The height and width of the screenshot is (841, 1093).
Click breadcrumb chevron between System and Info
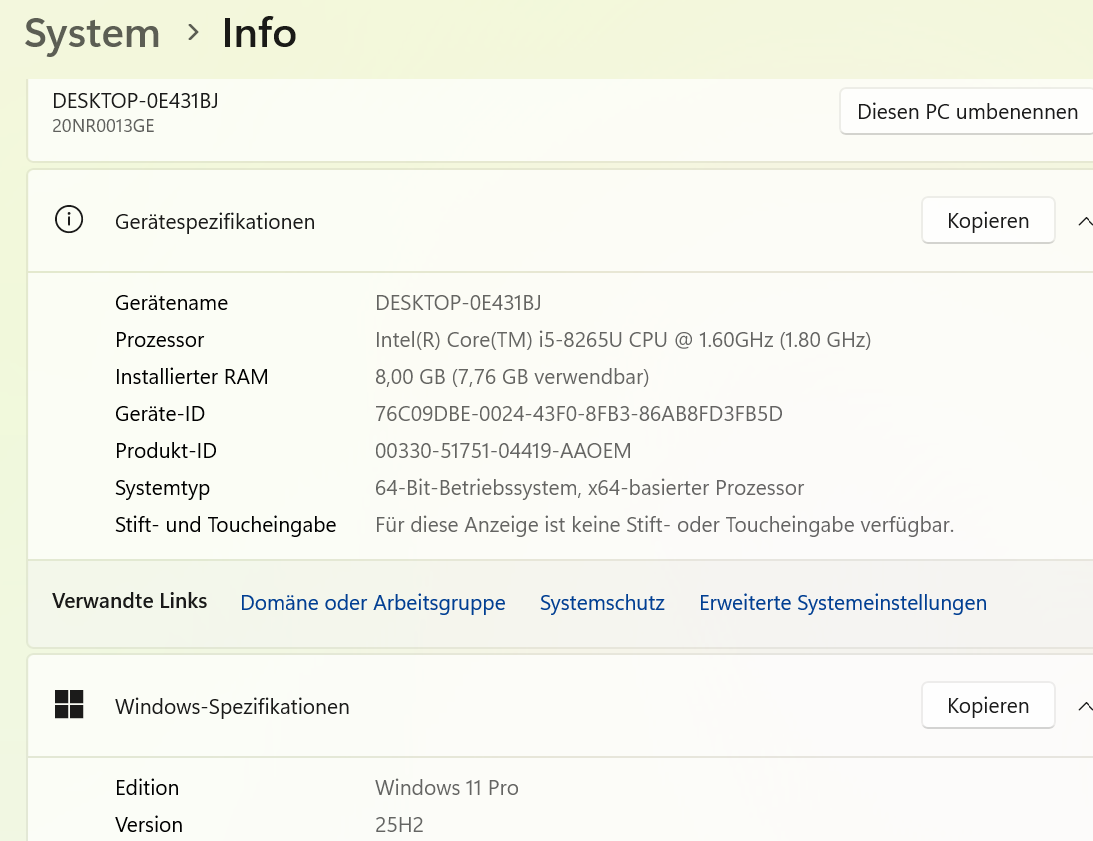click(193, 32)
